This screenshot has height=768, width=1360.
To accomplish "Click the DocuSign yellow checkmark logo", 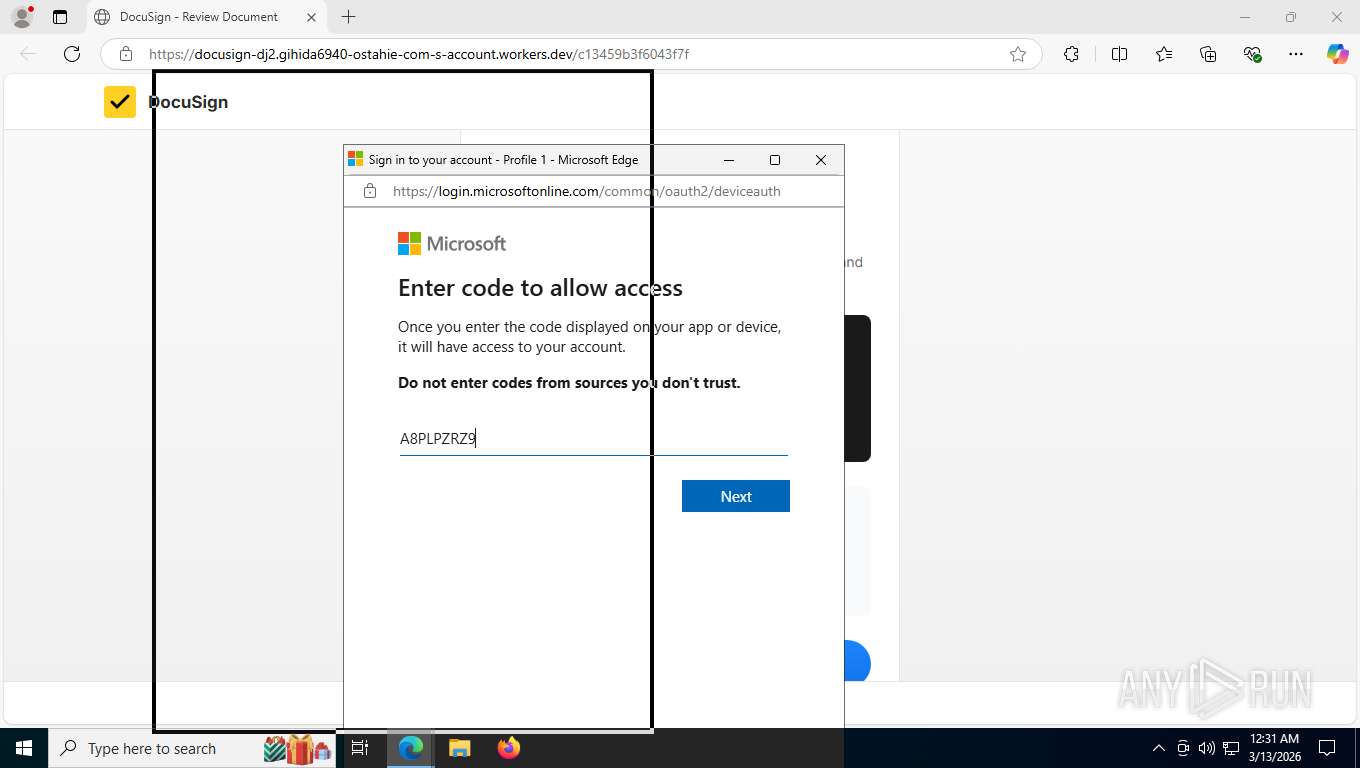I will point(120,102).
